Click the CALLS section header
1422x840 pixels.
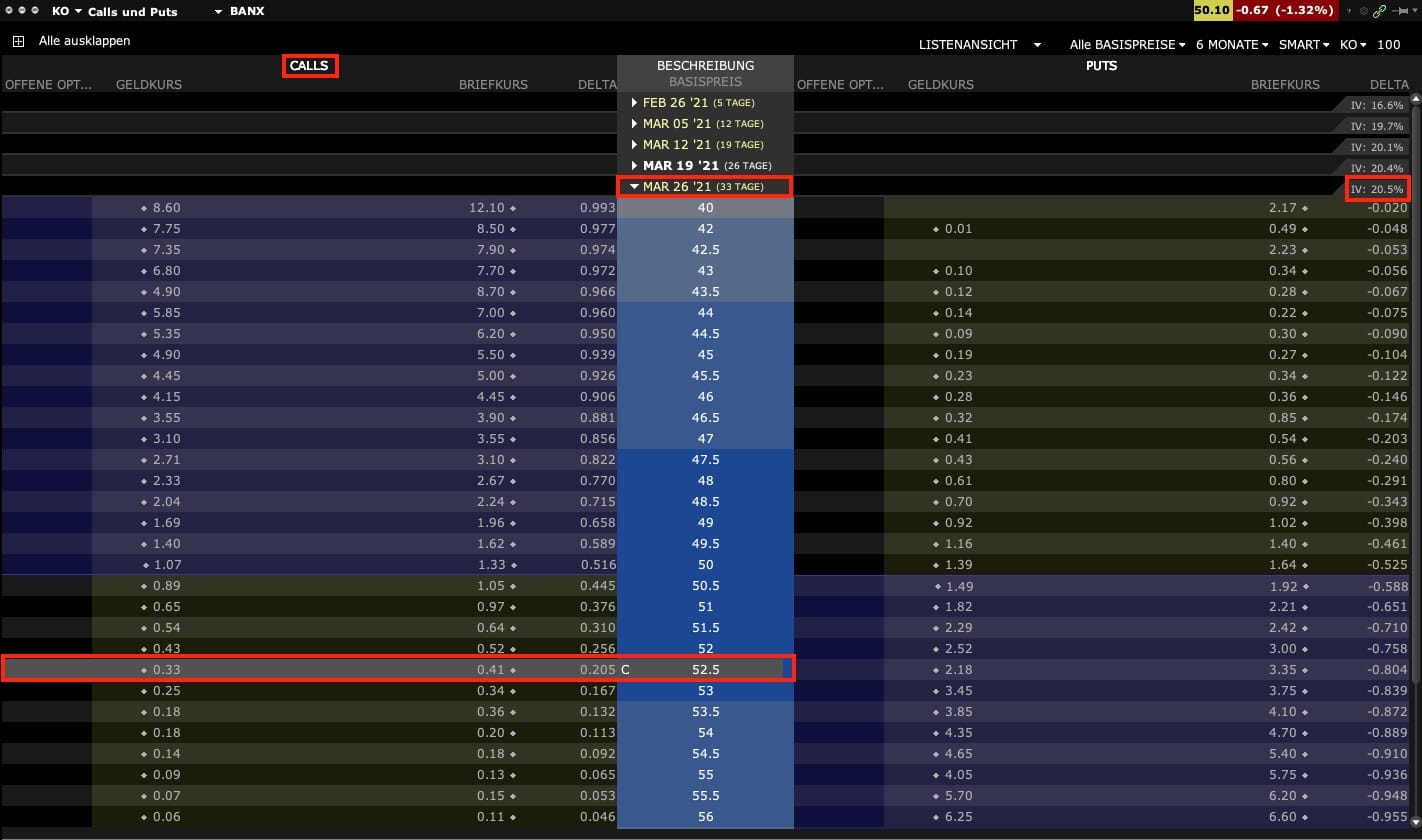pos(309,66)
